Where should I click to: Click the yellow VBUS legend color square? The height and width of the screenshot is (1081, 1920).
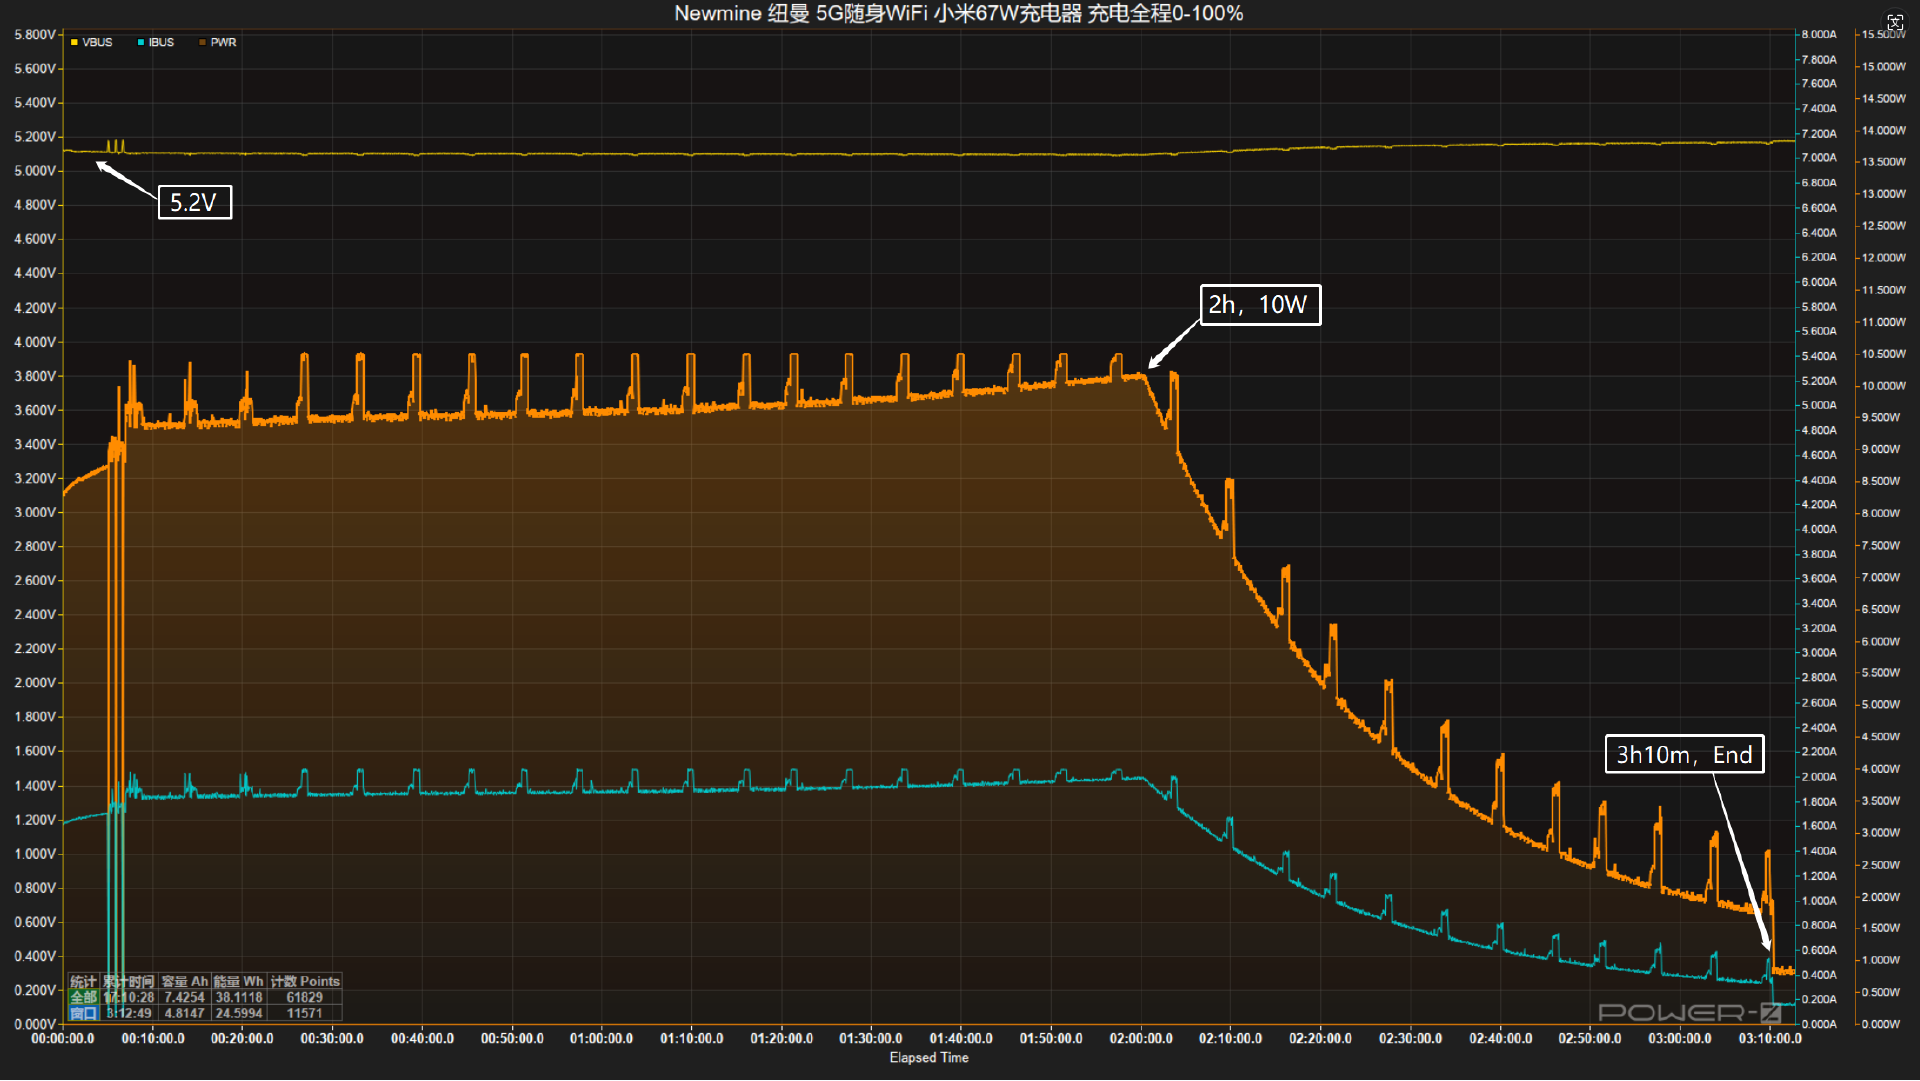74,42
